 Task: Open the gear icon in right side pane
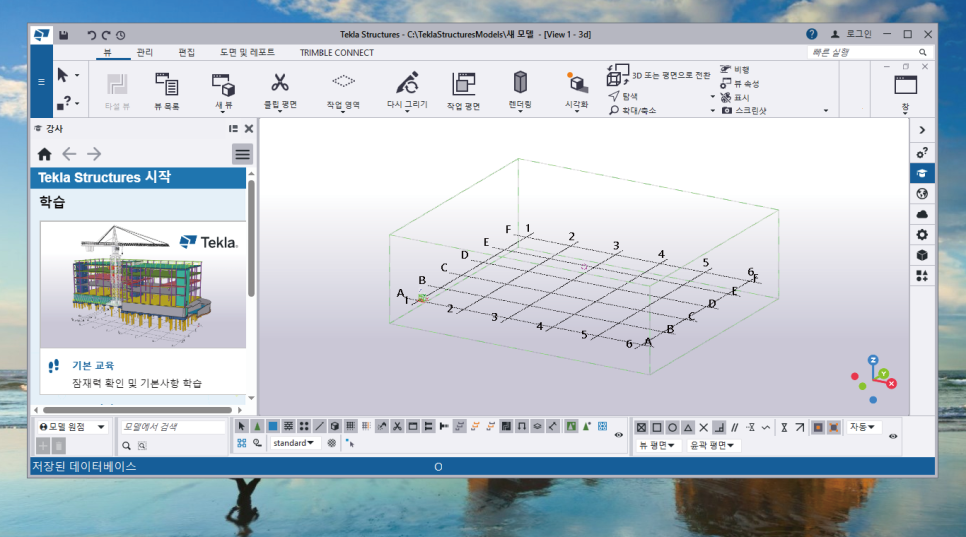[x=922, y=235]
